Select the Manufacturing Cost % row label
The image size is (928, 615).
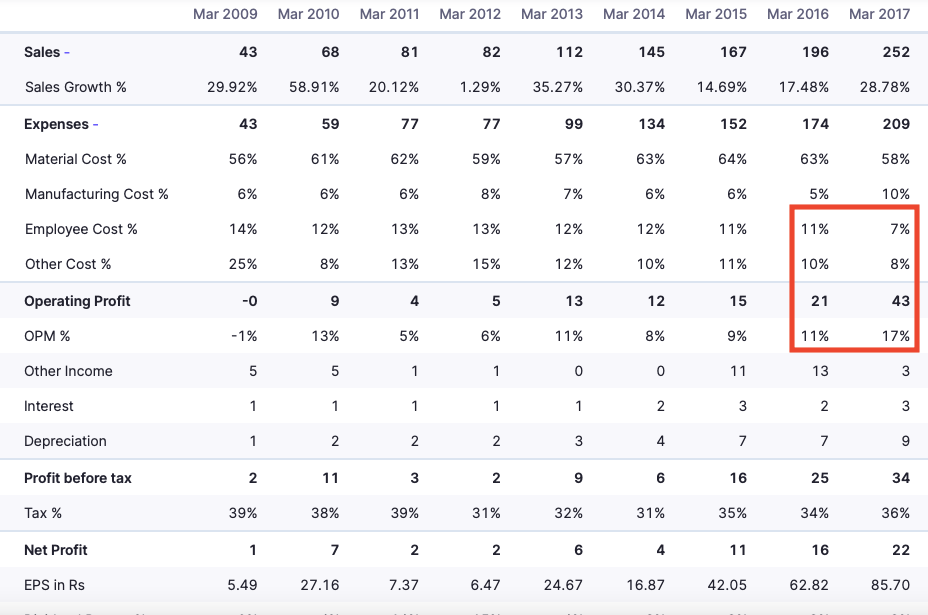click(x=97, y=194)
